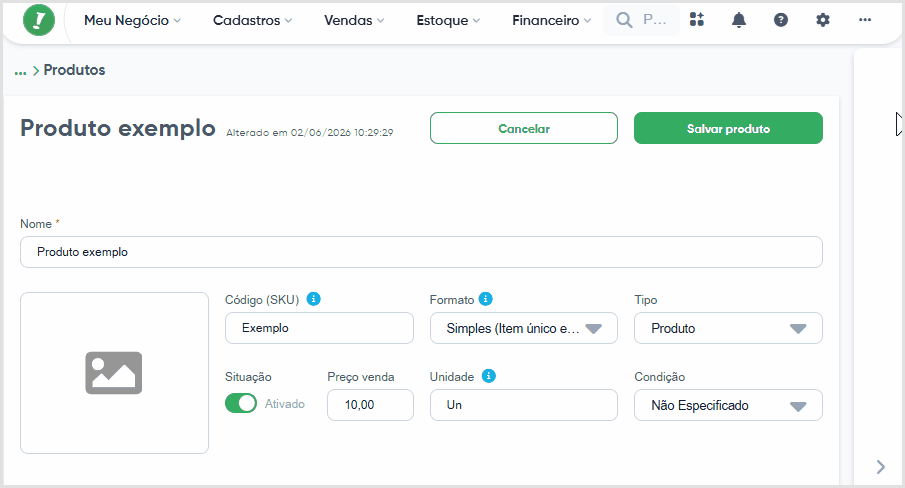
Task: Click the Produto exemplo heading
Action: coord(118,128)
